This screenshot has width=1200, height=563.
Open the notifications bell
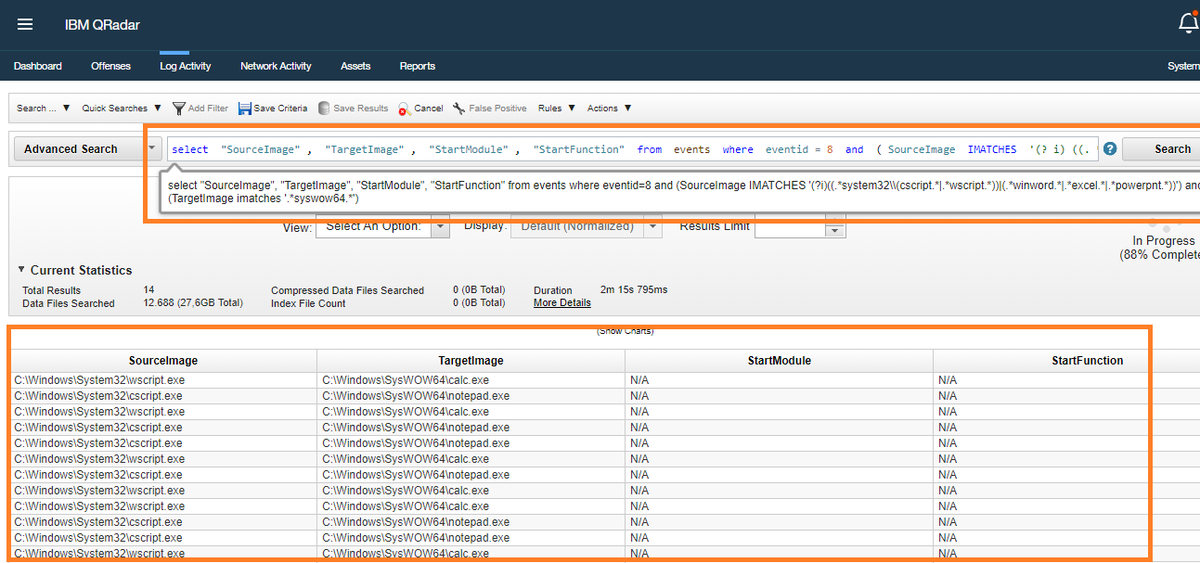click(x=1189, y=24)
